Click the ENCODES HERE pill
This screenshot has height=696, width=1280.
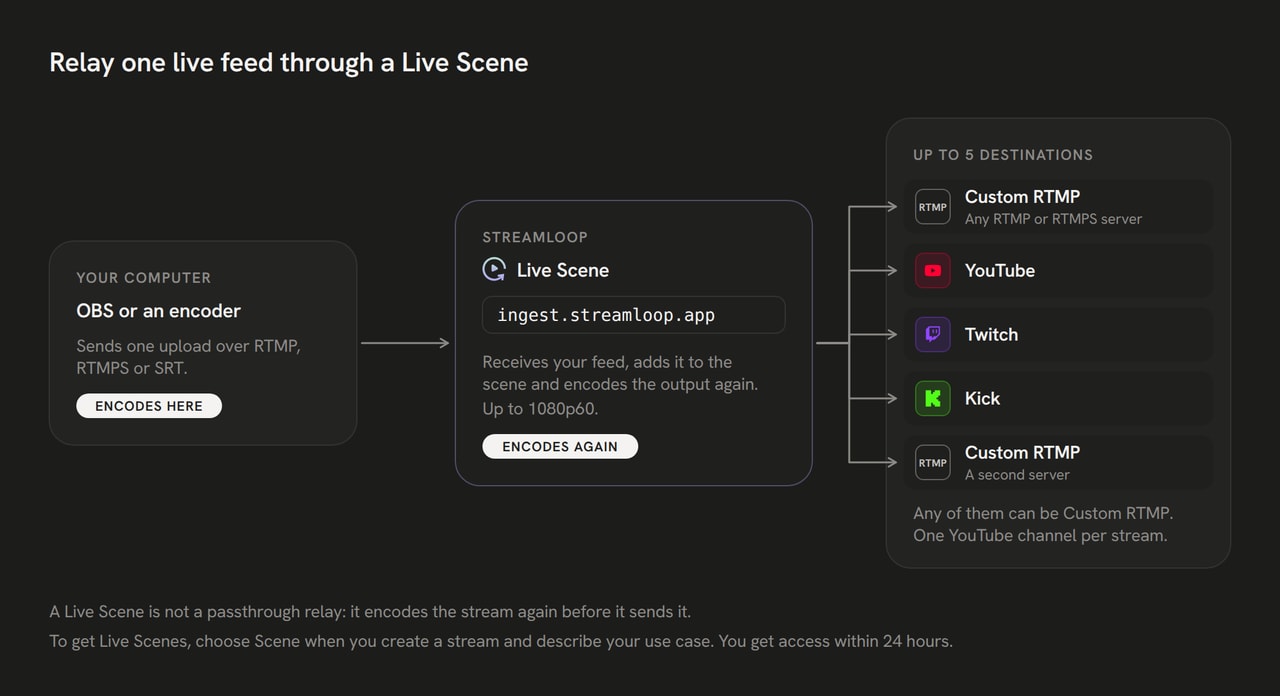click(x=149, y=406)
